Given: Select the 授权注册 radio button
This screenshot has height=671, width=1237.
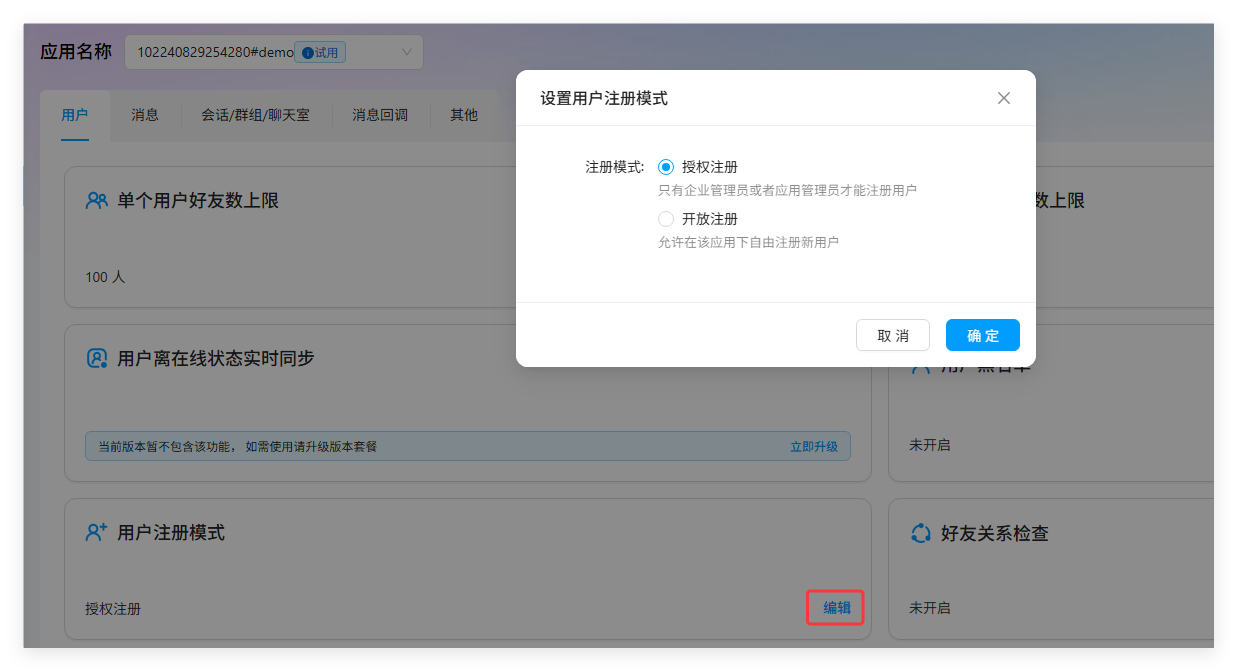Looking at the screenshot, I should 666,167.
